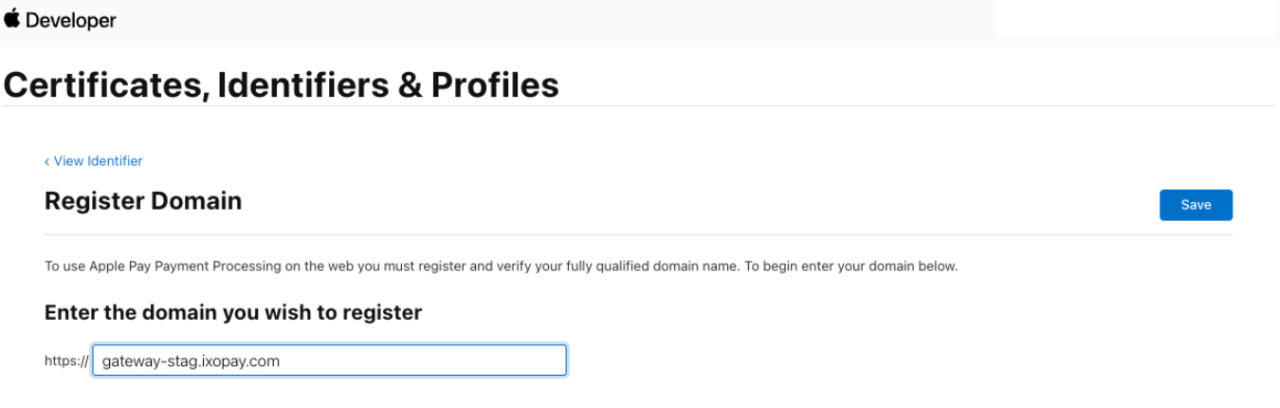Click the https:// prefix label
The height and width of the screenshot is (408, 1280).
pos(66,361)
